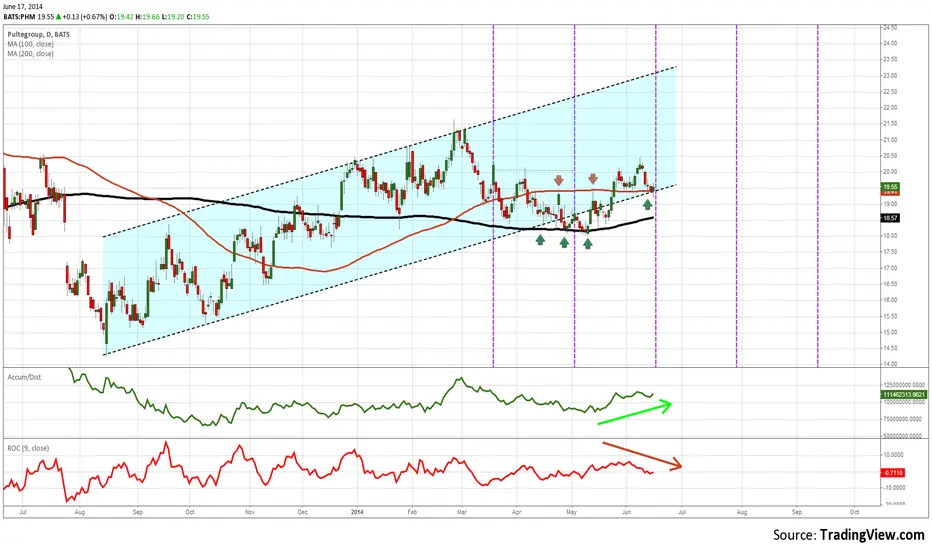The height and width of the screenshot is (550, 932).
Task: Click the green 111462313.9621 Accum/Dist value tag
Action: coord(904,395)
